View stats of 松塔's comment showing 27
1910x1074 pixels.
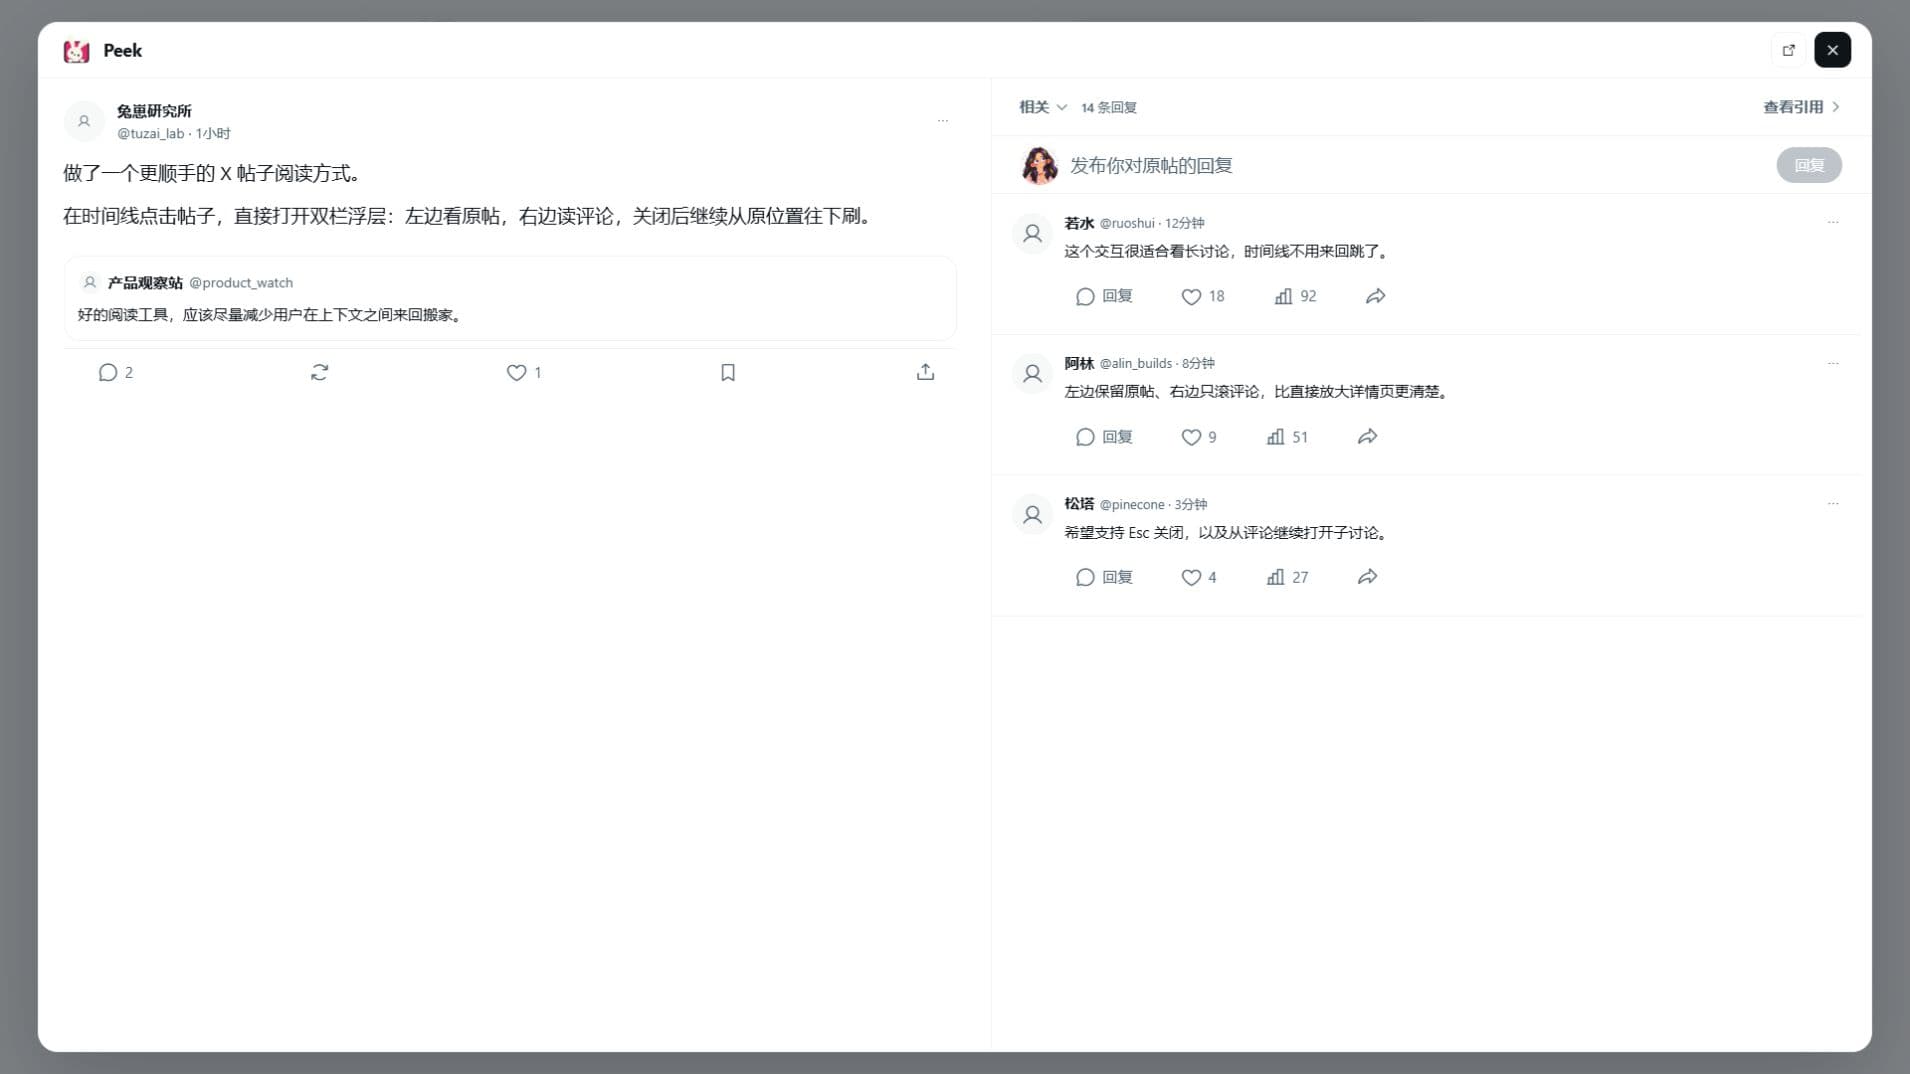click(x=1287, y=577)
